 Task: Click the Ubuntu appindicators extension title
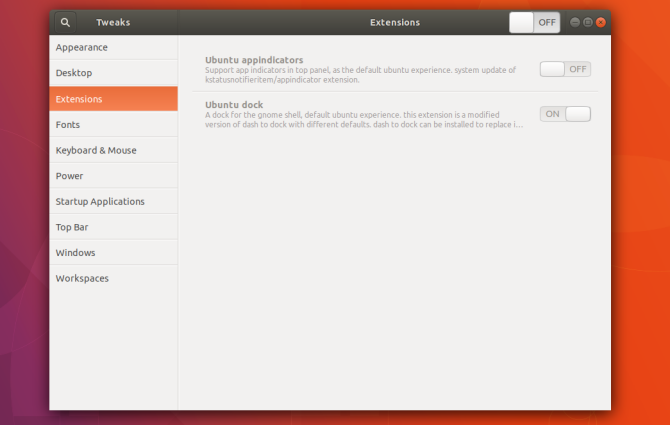254,60
